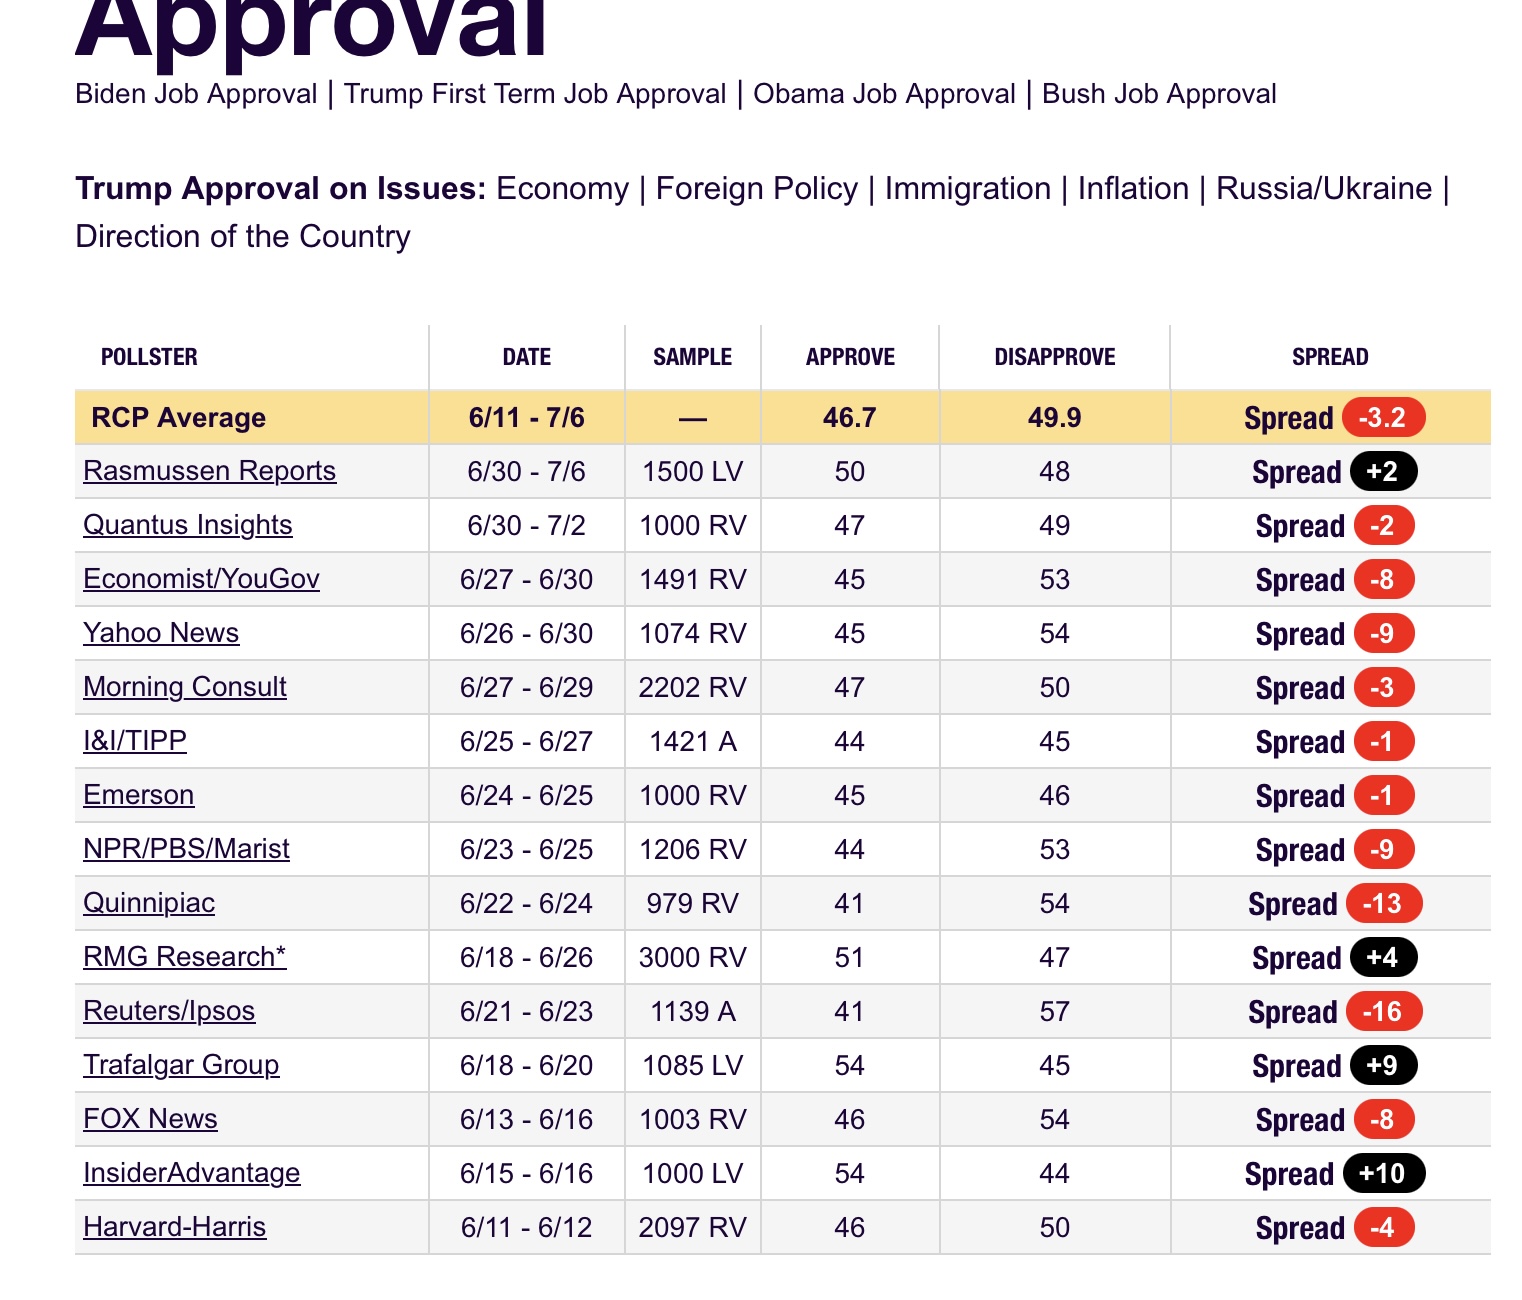Click the 6/22 - 6/24 date cell
Viewport: 1522px width, 1300px height.
pyautogui.click(x=527, y=903)
